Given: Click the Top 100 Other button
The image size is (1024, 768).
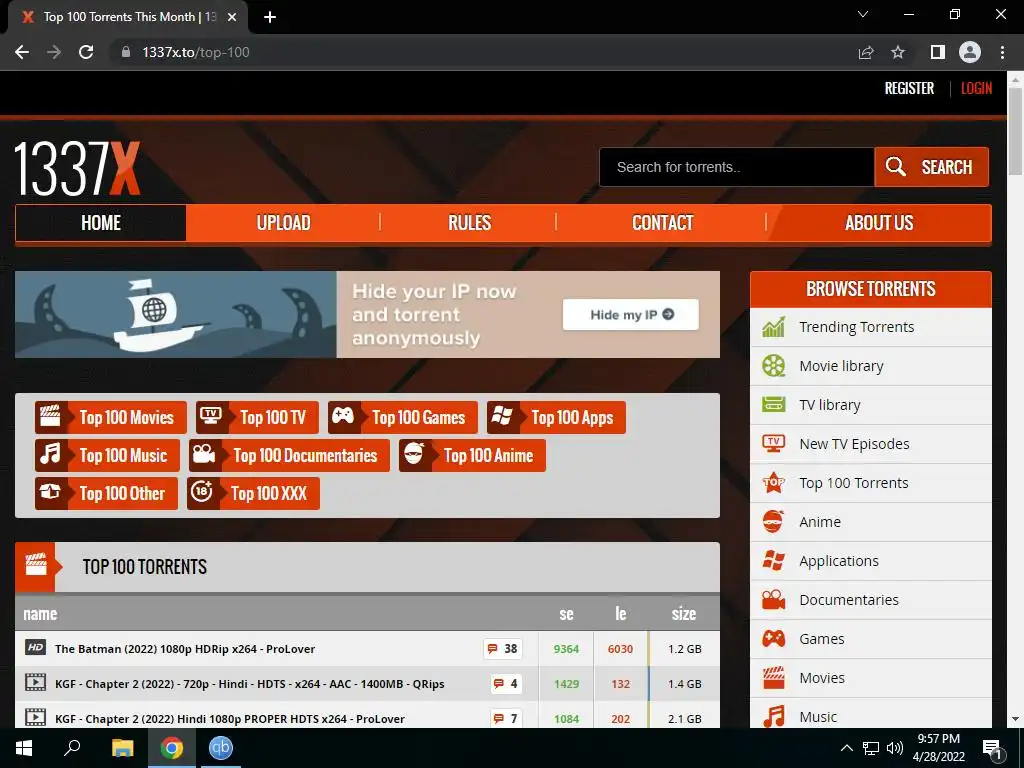Looking at the screenshot, I should coord(106,493).
